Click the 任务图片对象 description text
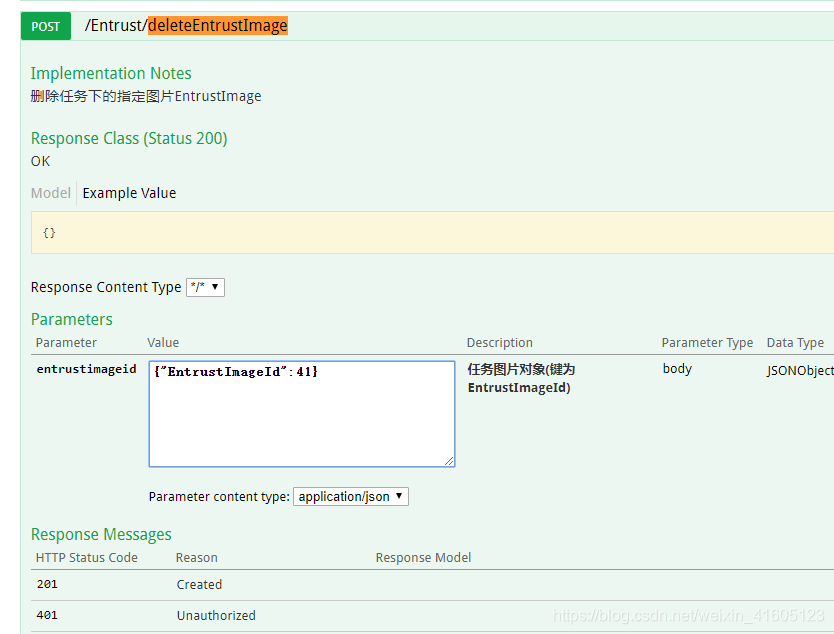The width and height of the screenshot is (834, 634). [521, 378]
